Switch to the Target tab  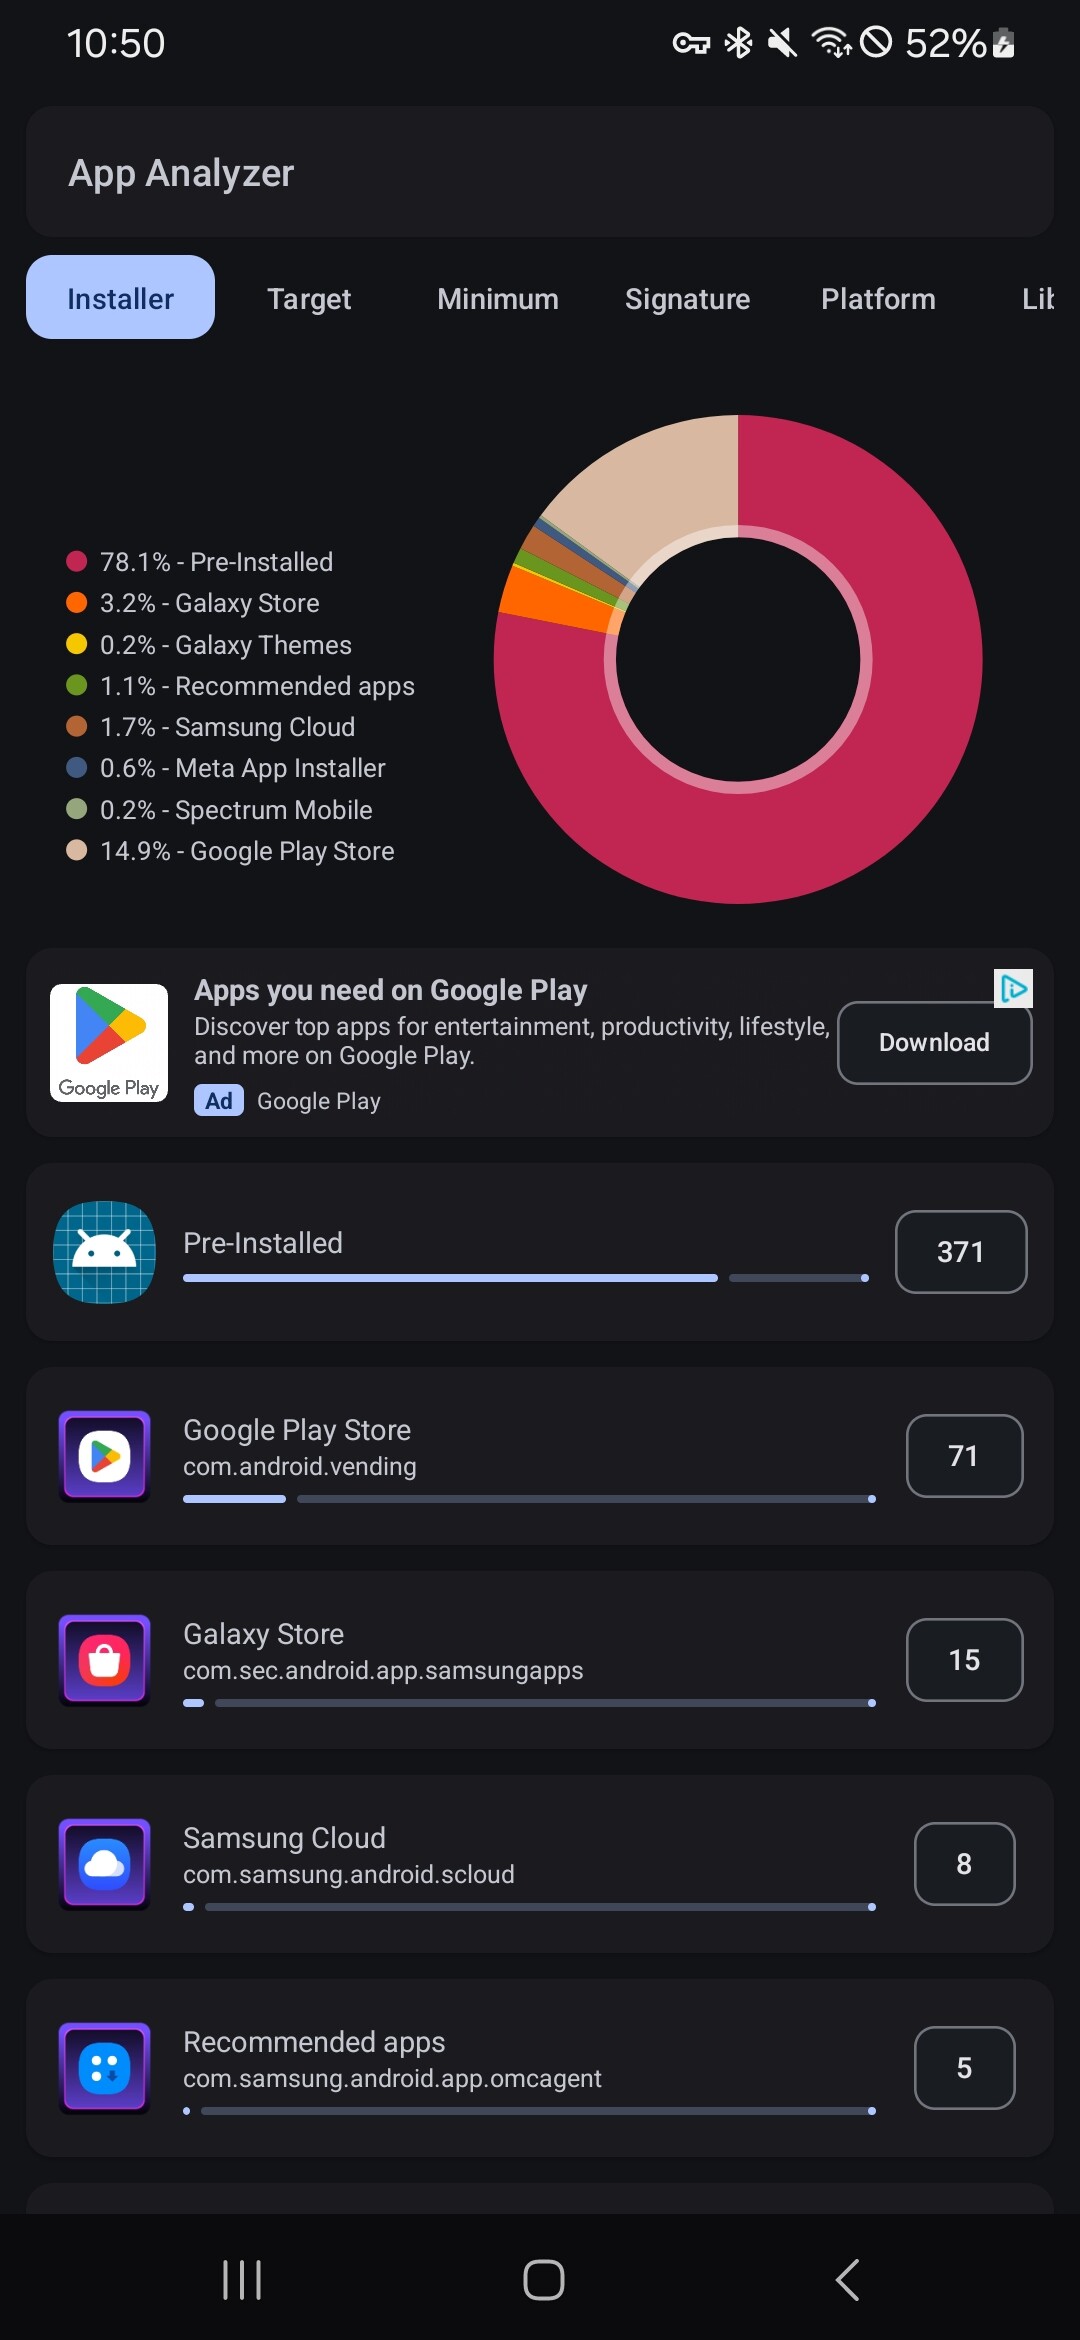tap(309, 298)
